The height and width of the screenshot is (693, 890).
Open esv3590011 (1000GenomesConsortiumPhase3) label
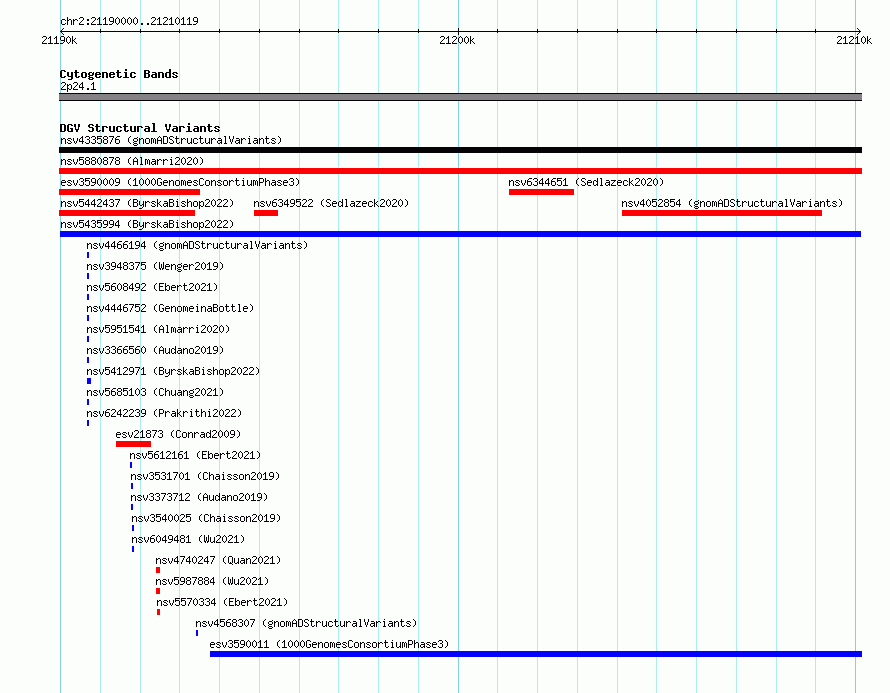(329, 644)
